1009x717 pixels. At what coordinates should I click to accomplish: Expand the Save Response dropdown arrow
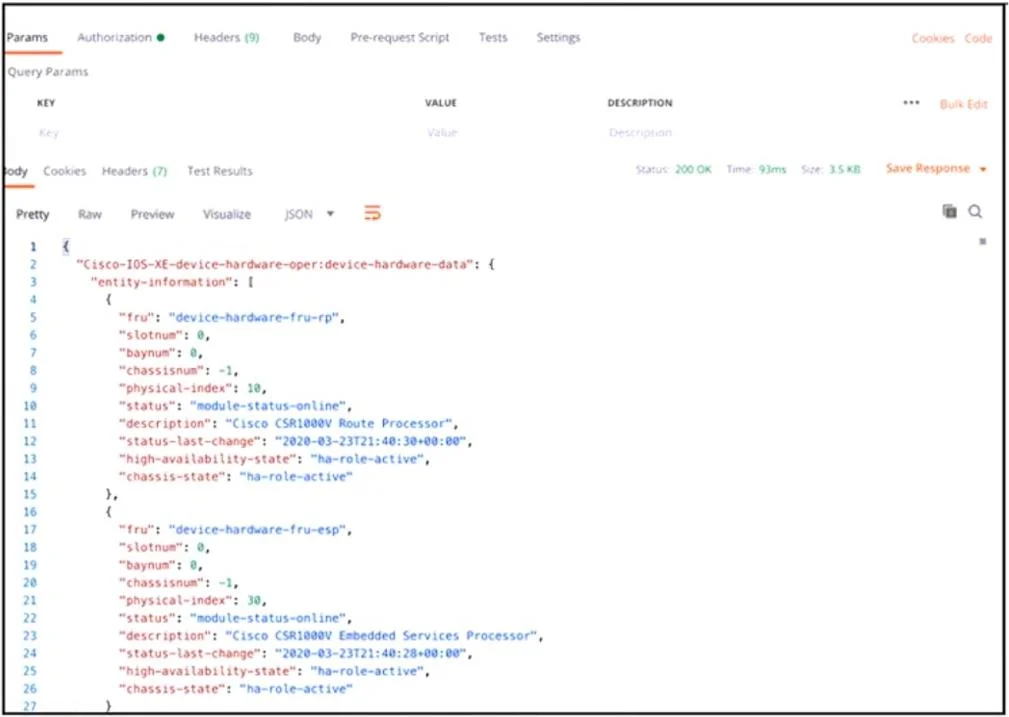[x=983, y=169]
